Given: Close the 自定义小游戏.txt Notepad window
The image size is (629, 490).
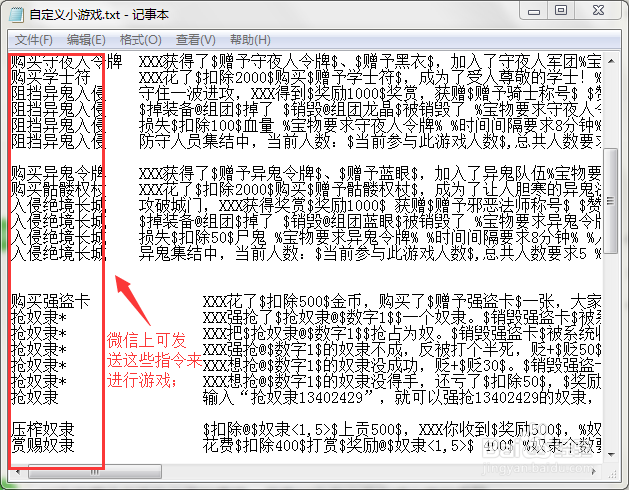Looking at the screenshot, I should (x=598, y=11).
